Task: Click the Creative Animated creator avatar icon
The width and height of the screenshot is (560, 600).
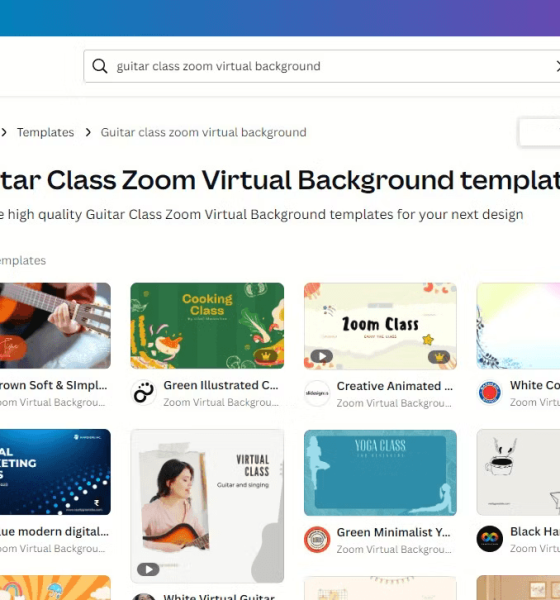Action: pyautogui.click(x=317, y=393)
